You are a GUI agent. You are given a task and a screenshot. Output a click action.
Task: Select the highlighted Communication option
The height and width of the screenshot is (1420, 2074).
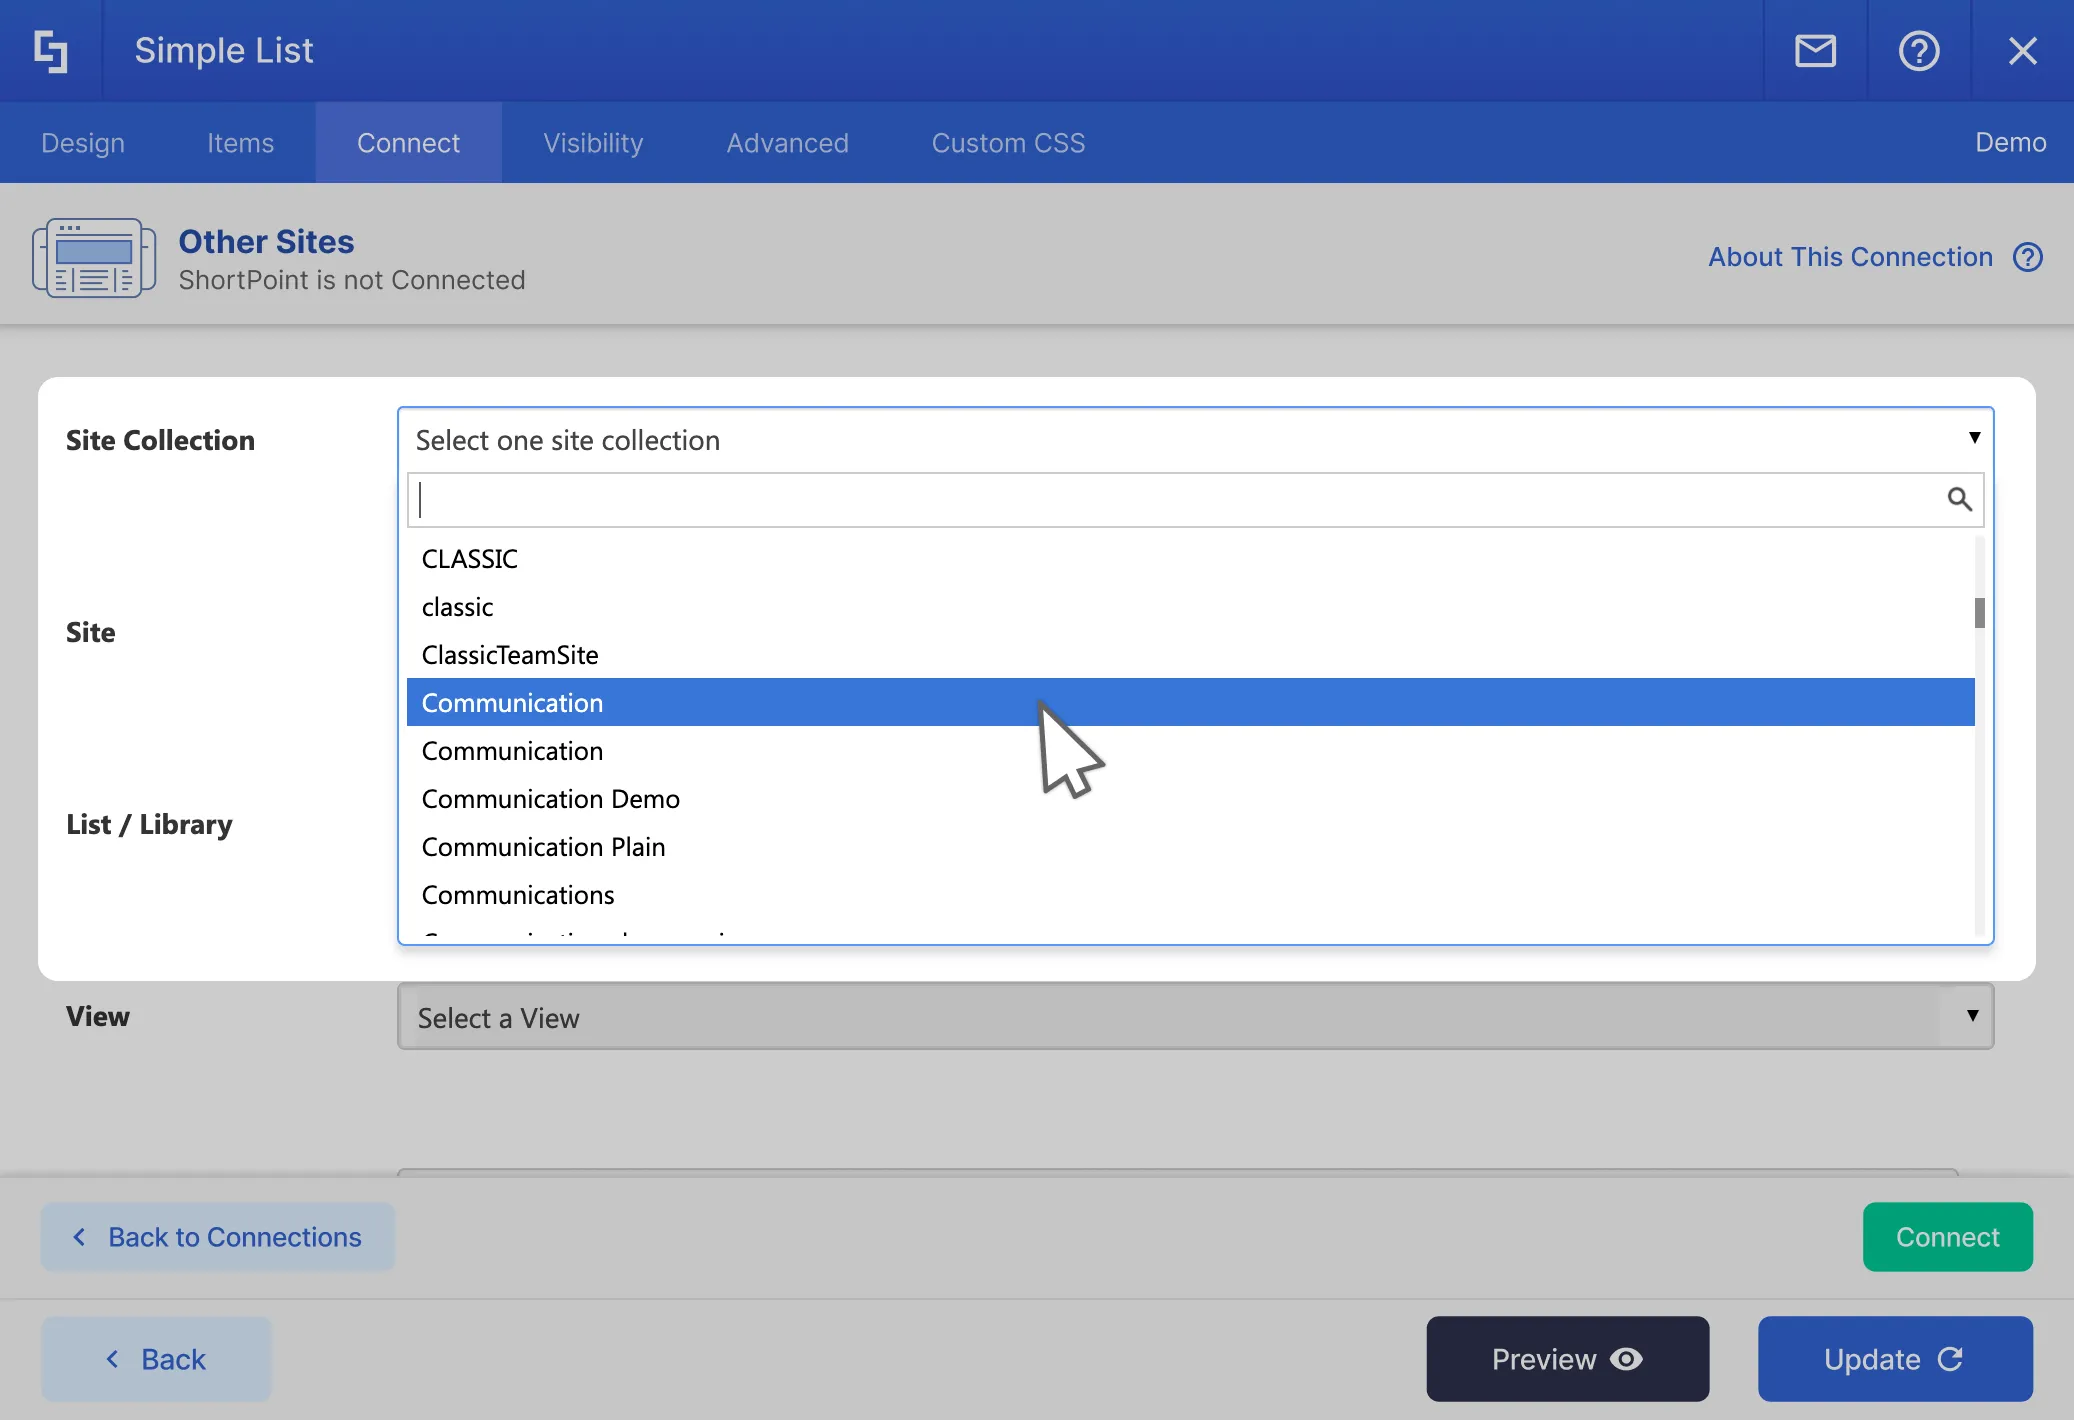click(x=512, y=703)
